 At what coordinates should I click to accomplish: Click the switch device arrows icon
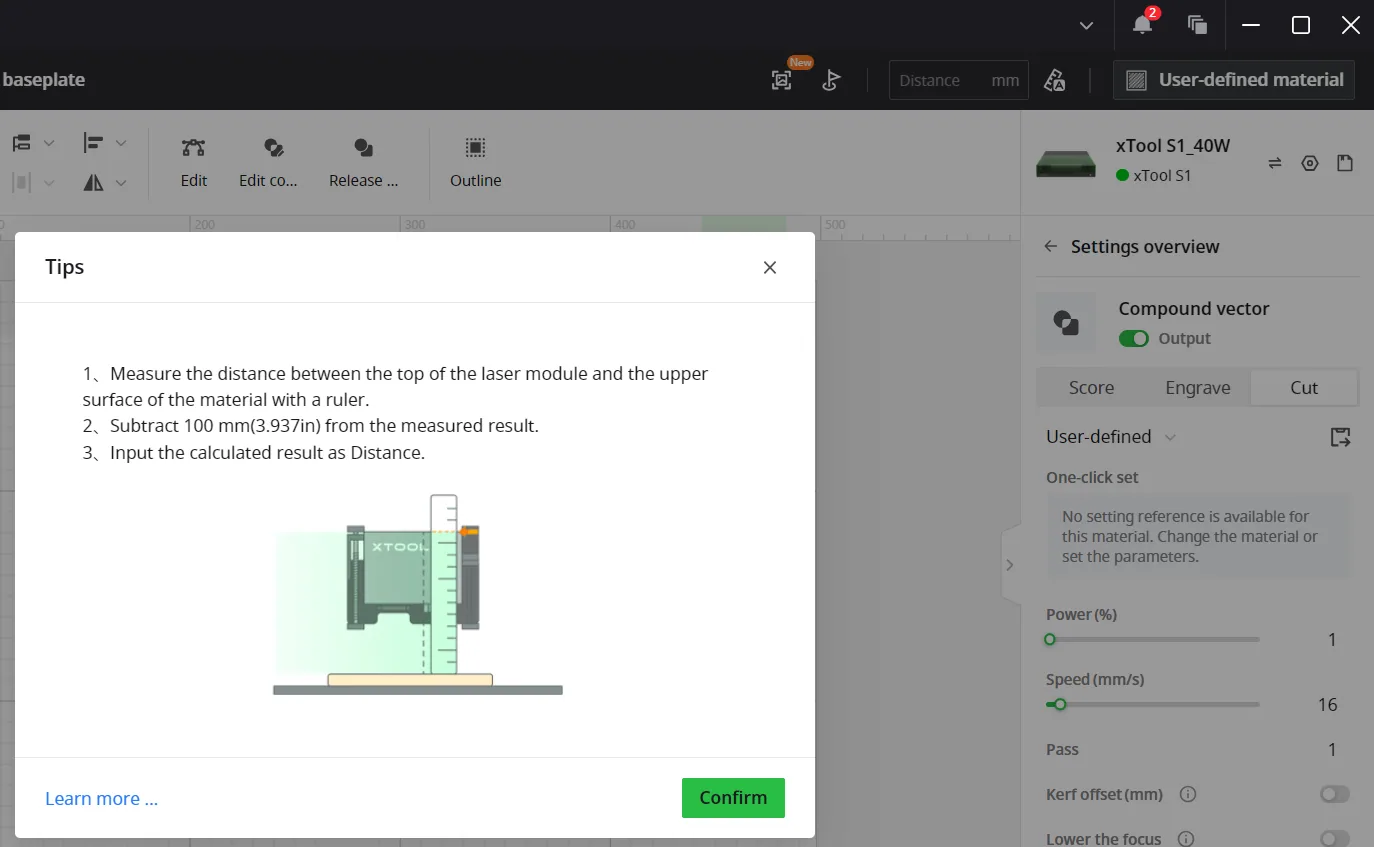[1275, 163]
